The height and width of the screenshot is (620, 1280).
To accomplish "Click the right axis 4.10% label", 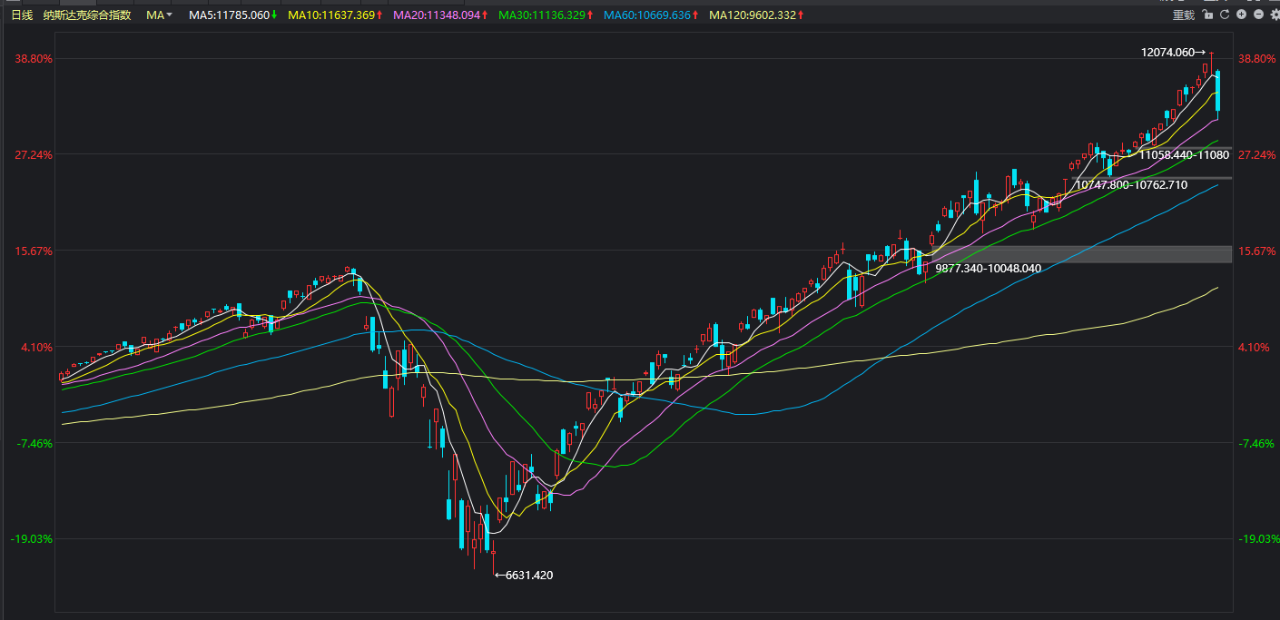I will 1254,347.
